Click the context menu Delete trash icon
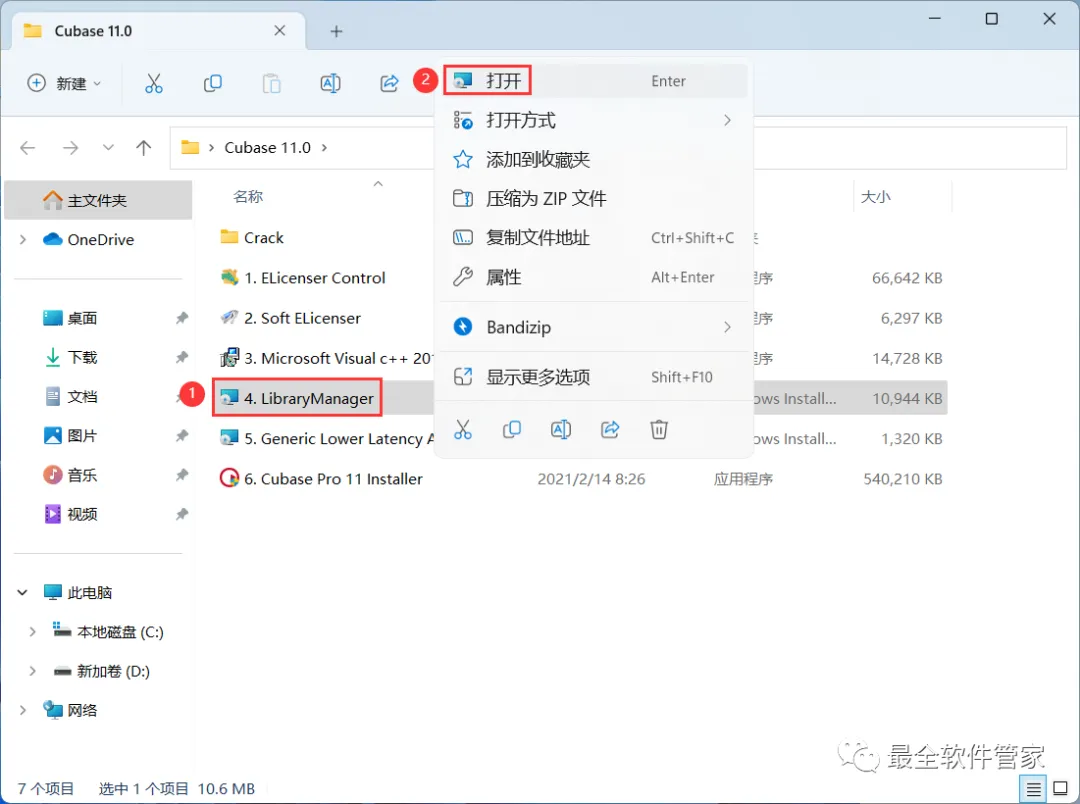This screenshot has width=1080, height=804. (659, 430)
